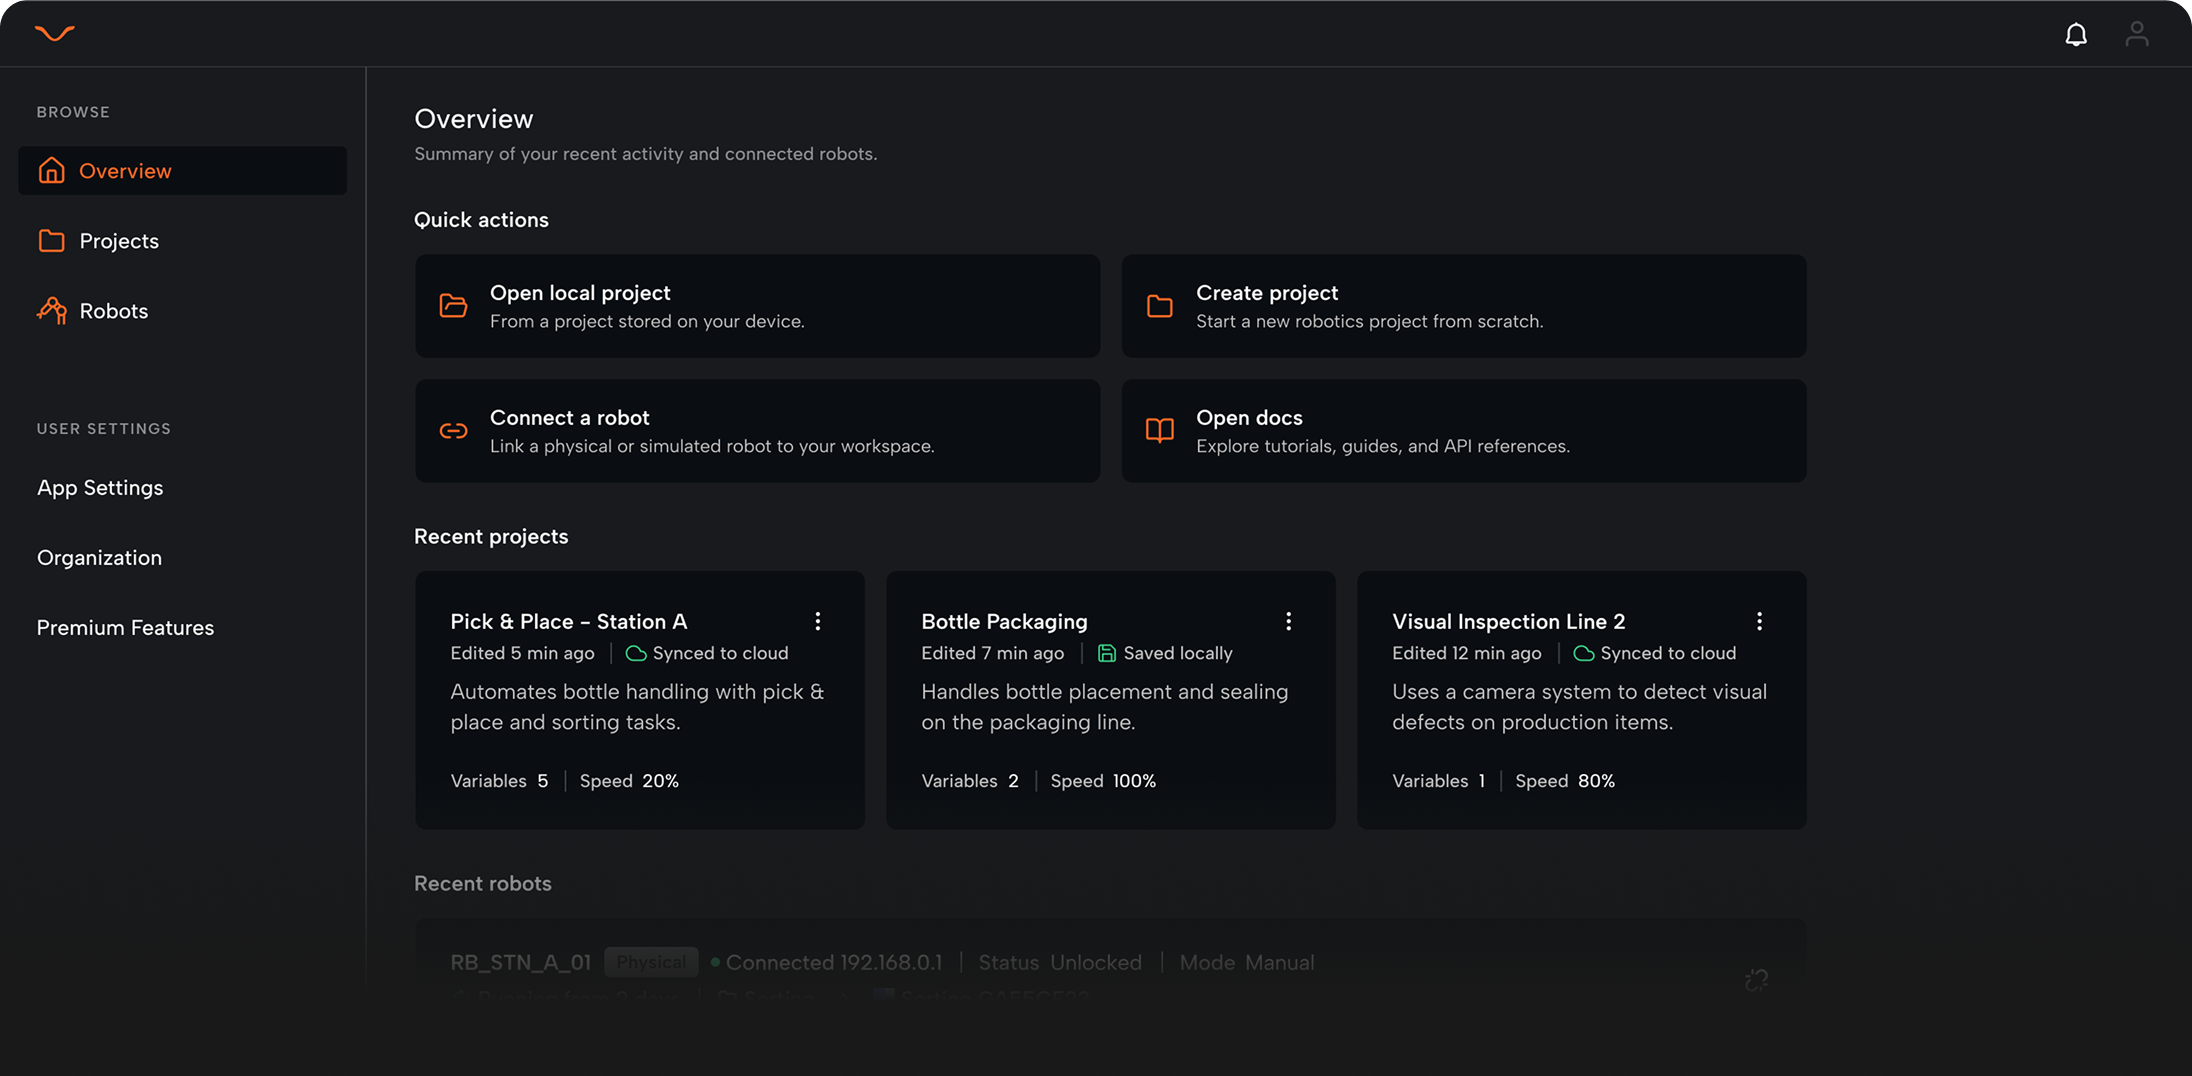Select the RB_STN_A_01 robot name
The image size is (2192, 1076).
[x=520, y=963]
